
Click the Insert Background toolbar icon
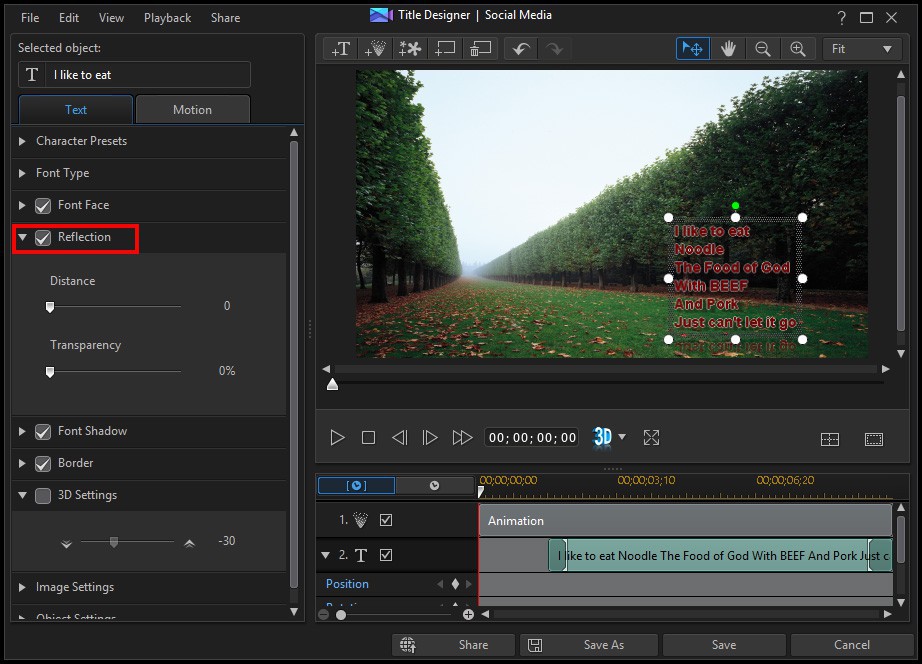pyautogui.click(x=445, y=49)
